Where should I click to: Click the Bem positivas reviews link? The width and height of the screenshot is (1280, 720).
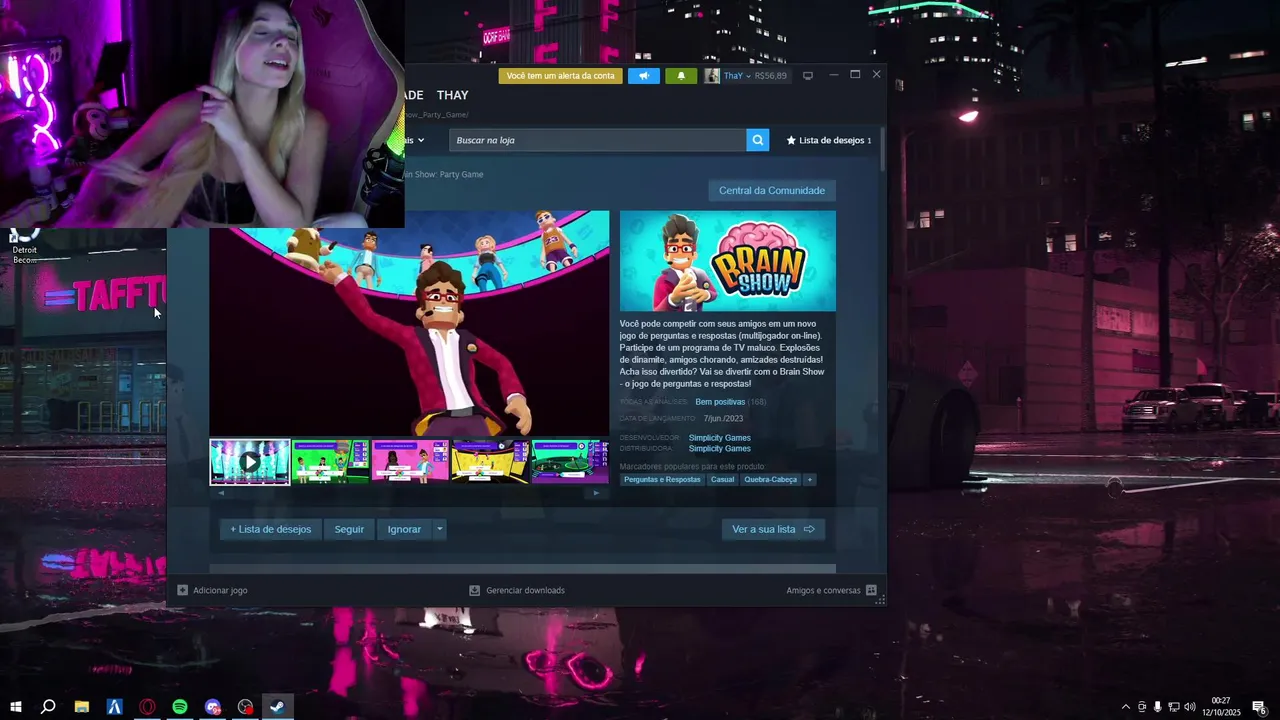point(720,402)
